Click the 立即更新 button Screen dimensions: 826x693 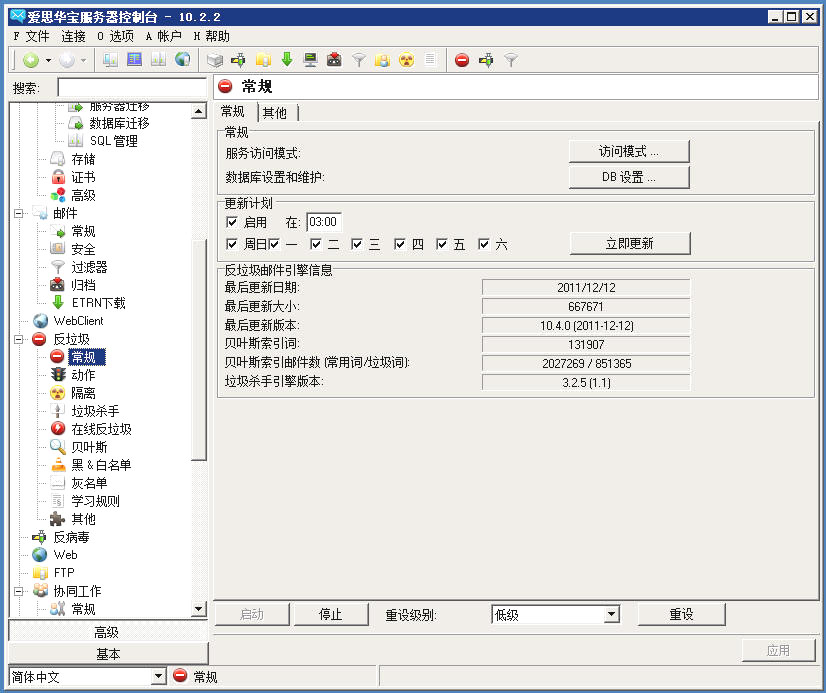(630, 243)
